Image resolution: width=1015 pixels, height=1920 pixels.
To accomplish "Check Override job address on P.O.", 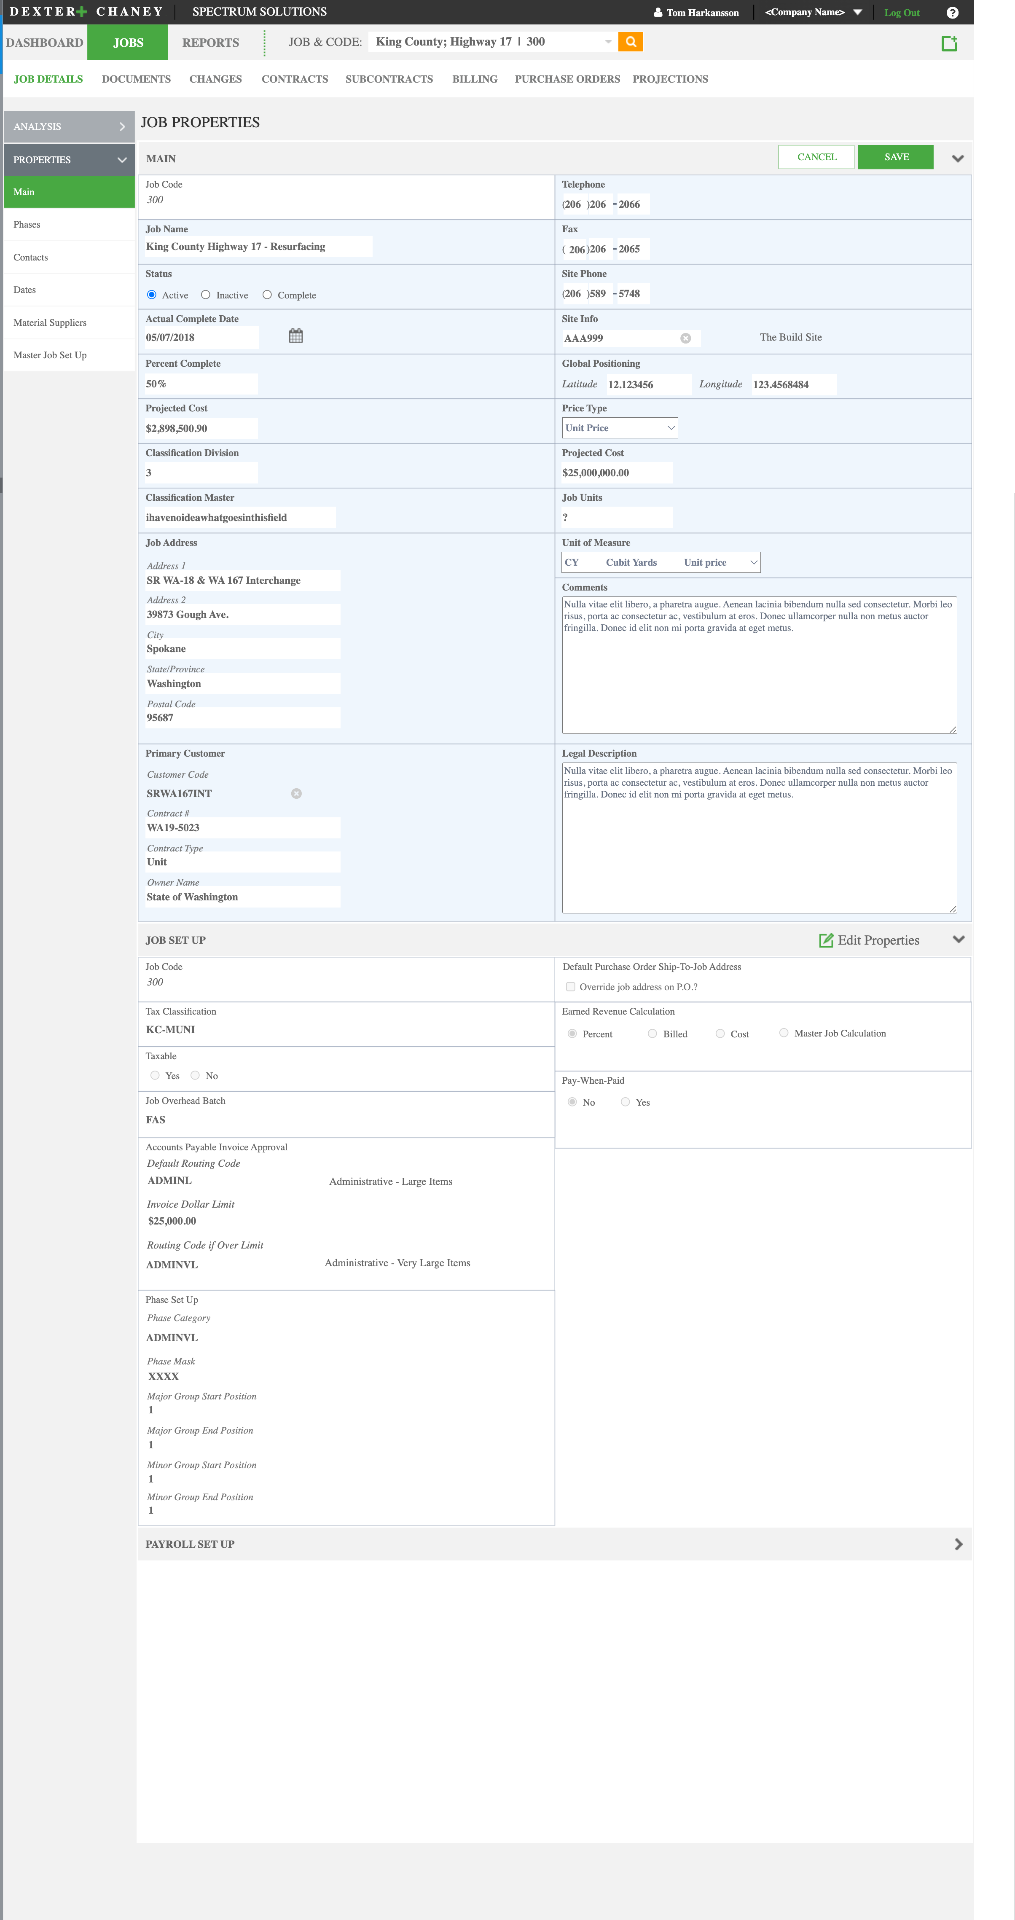I will pyautogui.click(x=571, y=986).
